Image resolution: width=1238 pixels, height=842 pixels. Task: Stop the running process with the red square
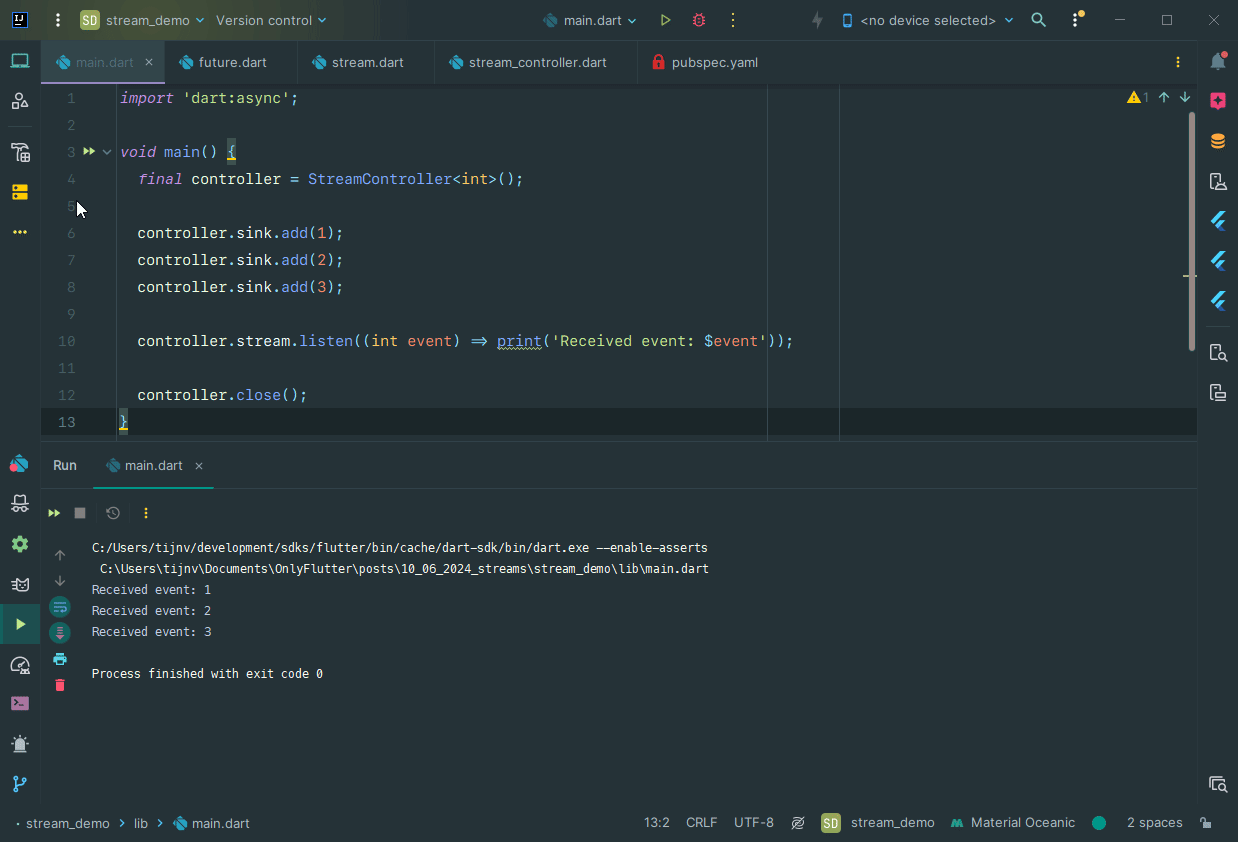80,512
